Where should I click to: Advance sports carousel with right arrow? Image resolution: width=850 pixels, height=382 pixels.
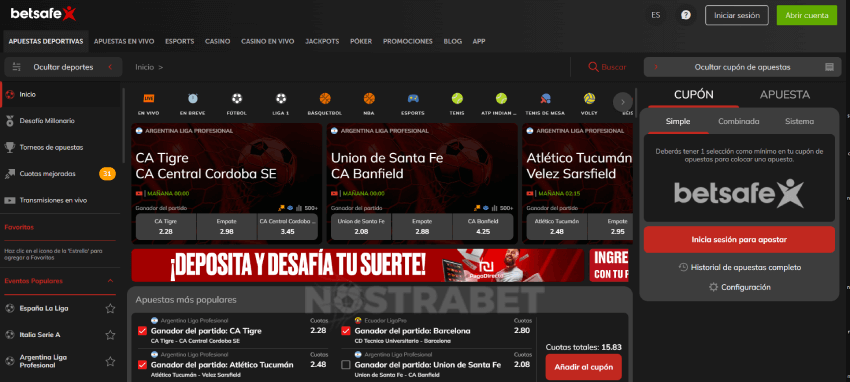coord(623,101)
